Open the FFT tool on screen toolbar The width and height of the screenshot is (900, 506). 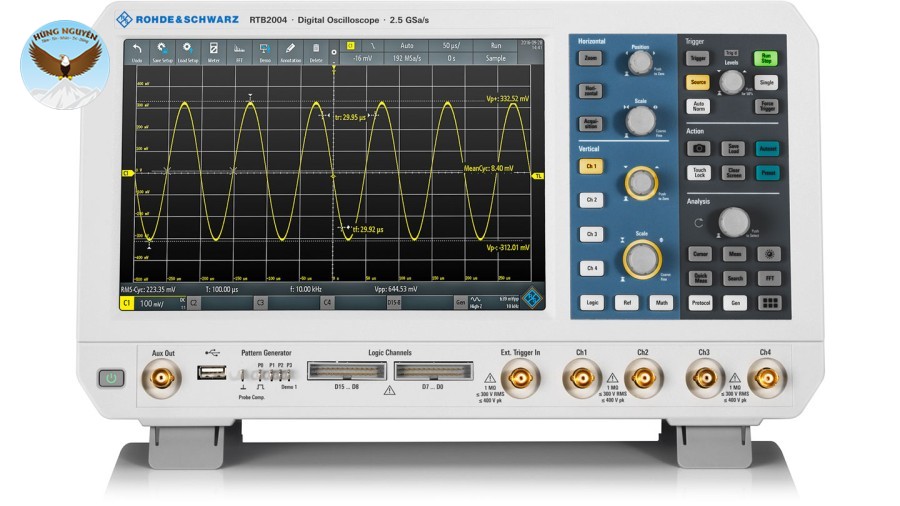pyautogui.click(x=239, y=51)
